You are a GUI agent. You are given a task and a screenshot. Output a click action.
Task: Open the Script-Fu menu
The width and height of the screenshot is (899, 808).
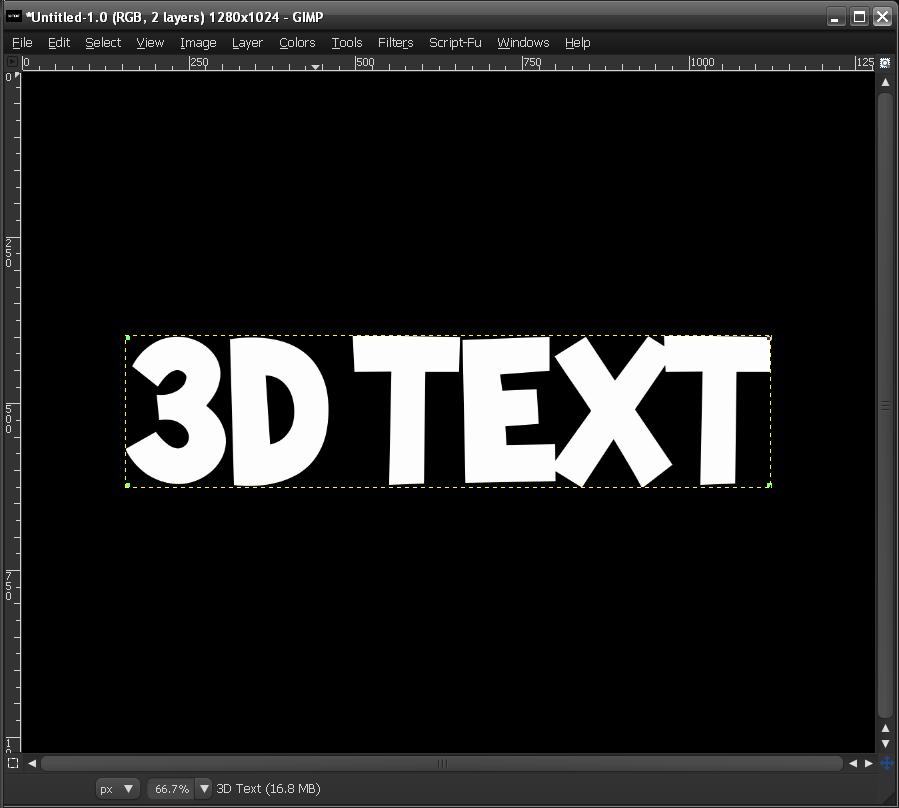[x=455, y=42]
